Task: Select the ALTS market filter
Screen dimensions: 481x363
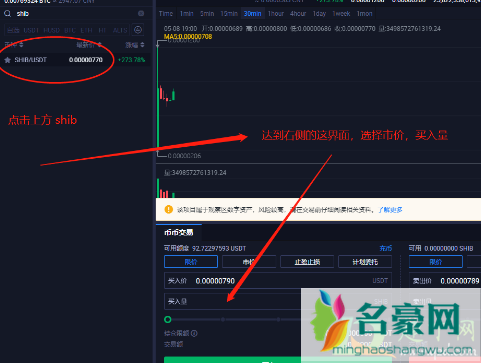Action: coord(120,30)
